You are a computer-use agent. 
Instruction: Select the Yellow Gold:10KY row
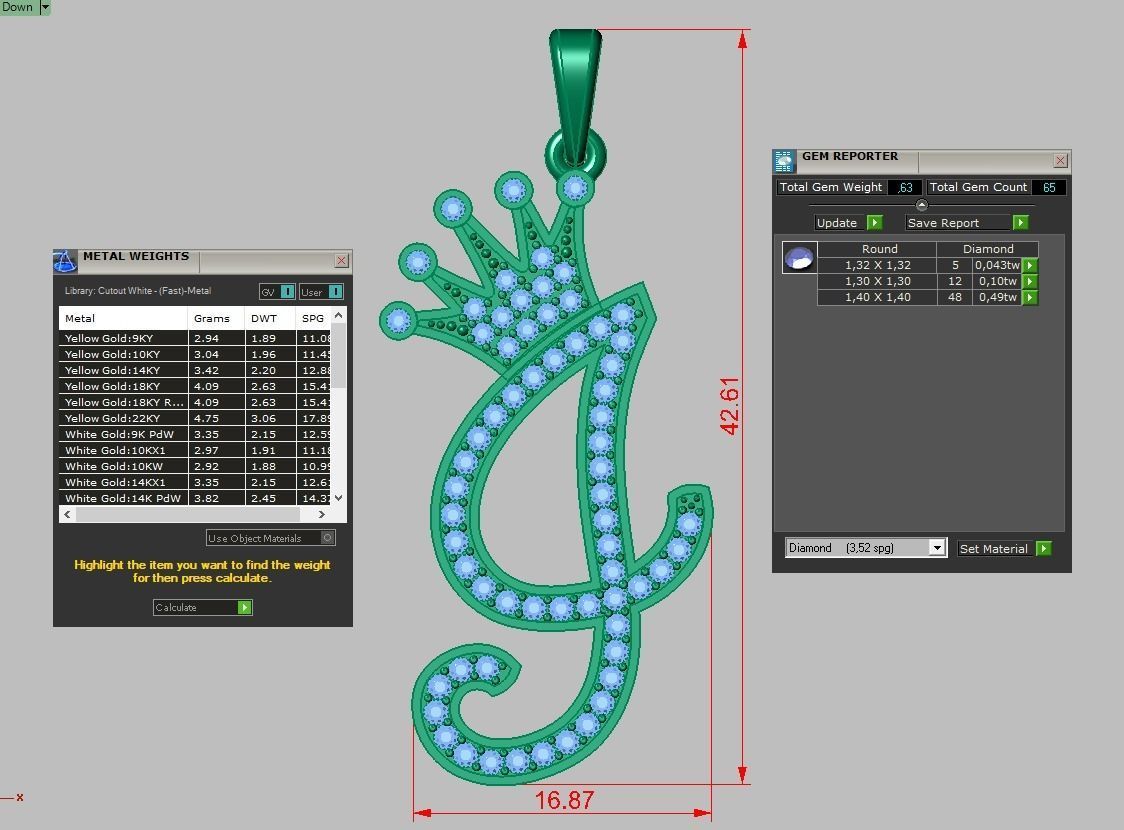195,354
